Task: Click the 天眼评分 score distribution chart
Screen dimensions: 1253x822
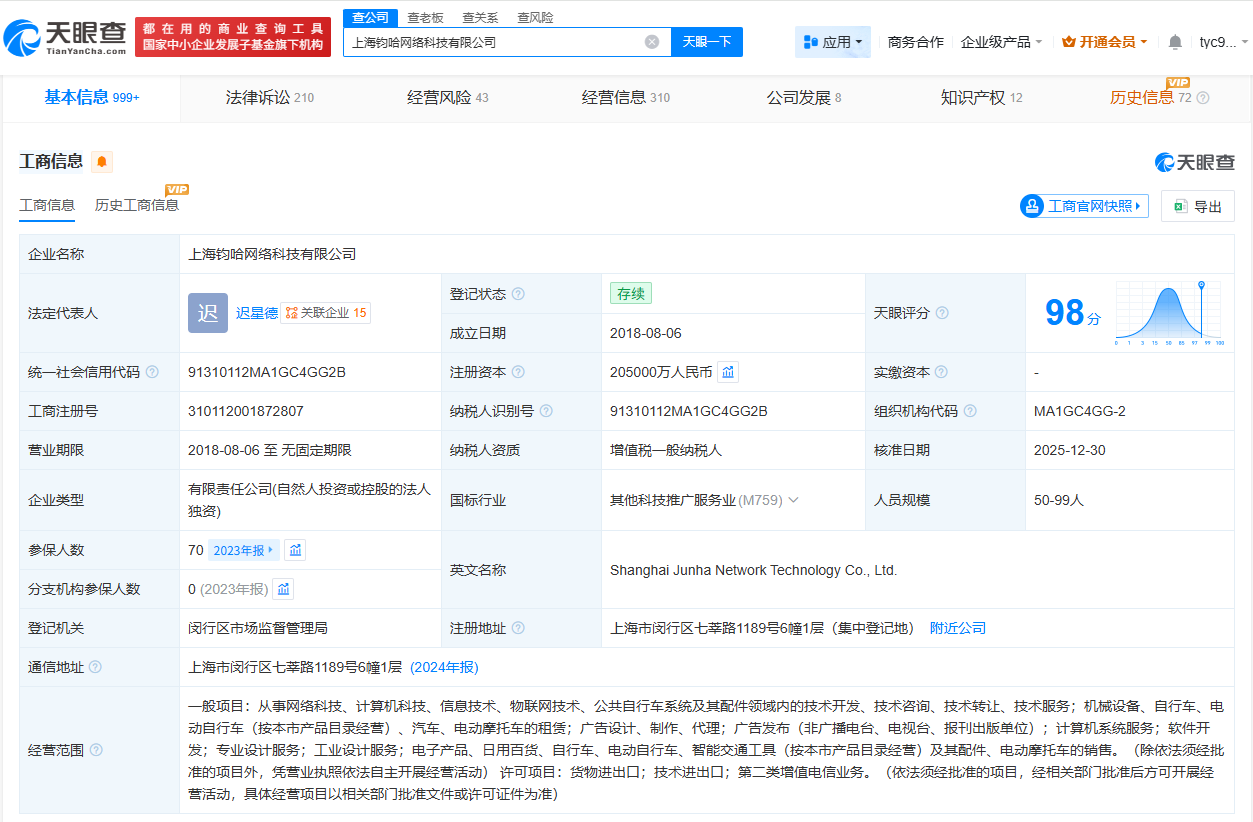Action: click(x=1170, y=313)
